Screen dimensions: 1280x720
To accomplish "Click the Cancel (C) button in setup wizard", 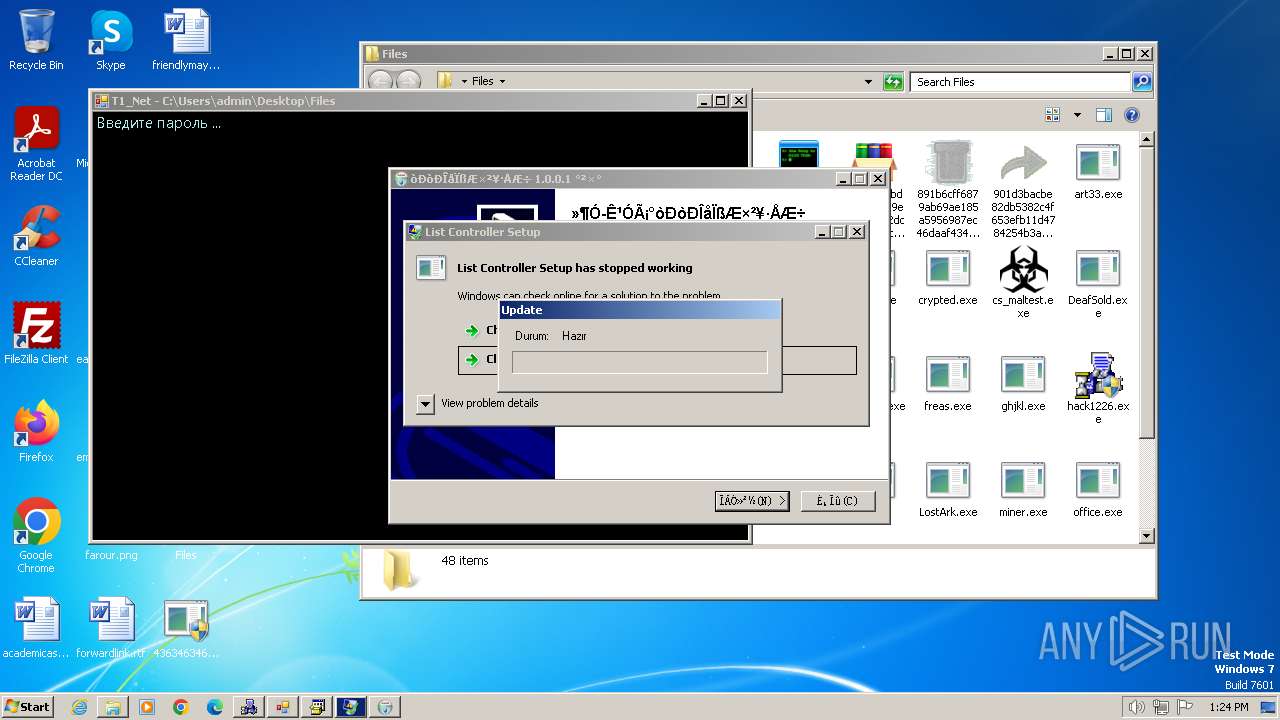I will (x=838, y=500).
